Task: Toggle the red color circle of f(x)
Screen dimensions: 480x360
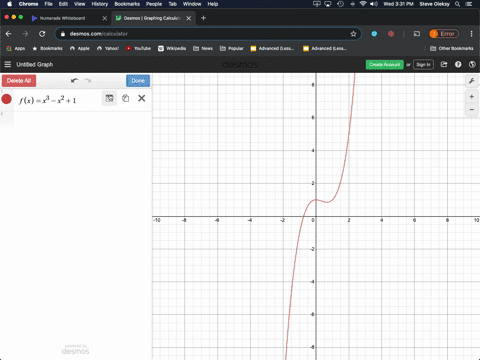Action: [x=7, y=99]
